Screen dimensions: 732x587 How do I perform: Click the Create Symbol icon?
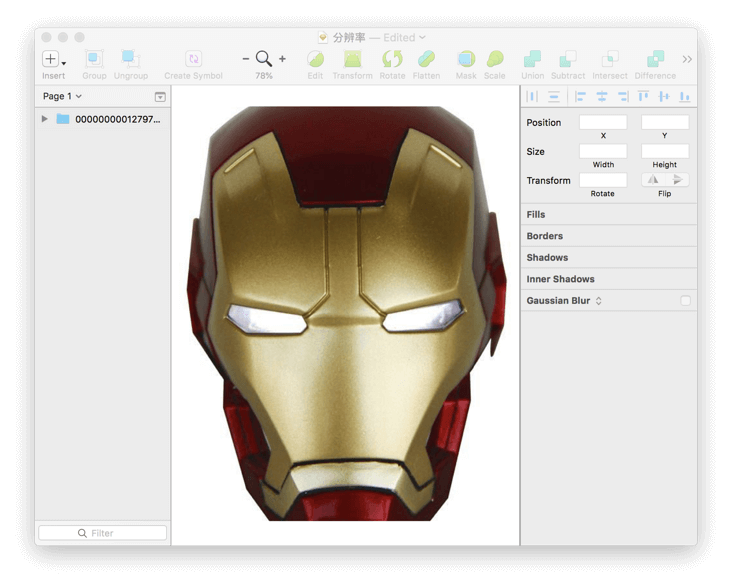pyautogui.click(x=193, y=59)
